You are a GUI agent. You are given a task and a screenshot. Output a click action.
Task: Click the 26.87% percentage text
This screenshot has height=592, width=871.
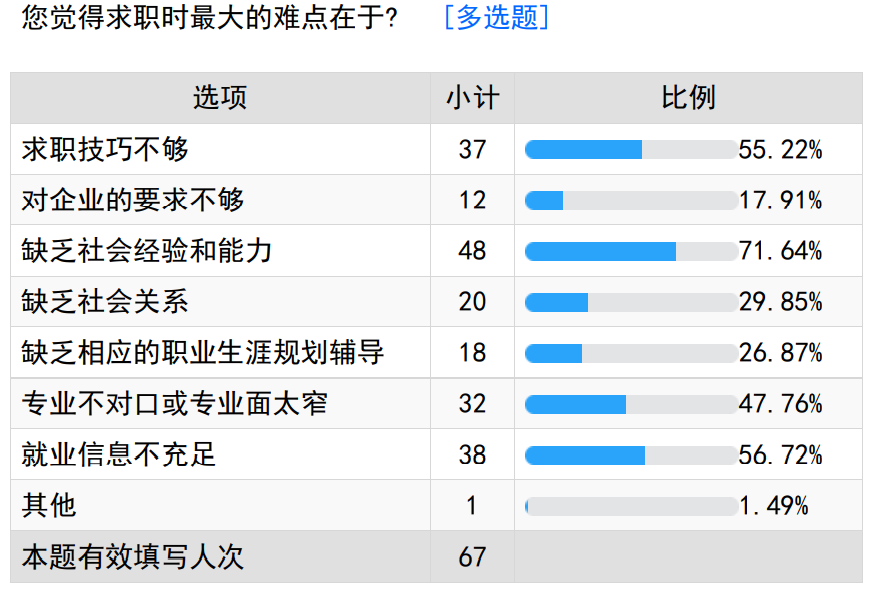[x=781, y=353]
